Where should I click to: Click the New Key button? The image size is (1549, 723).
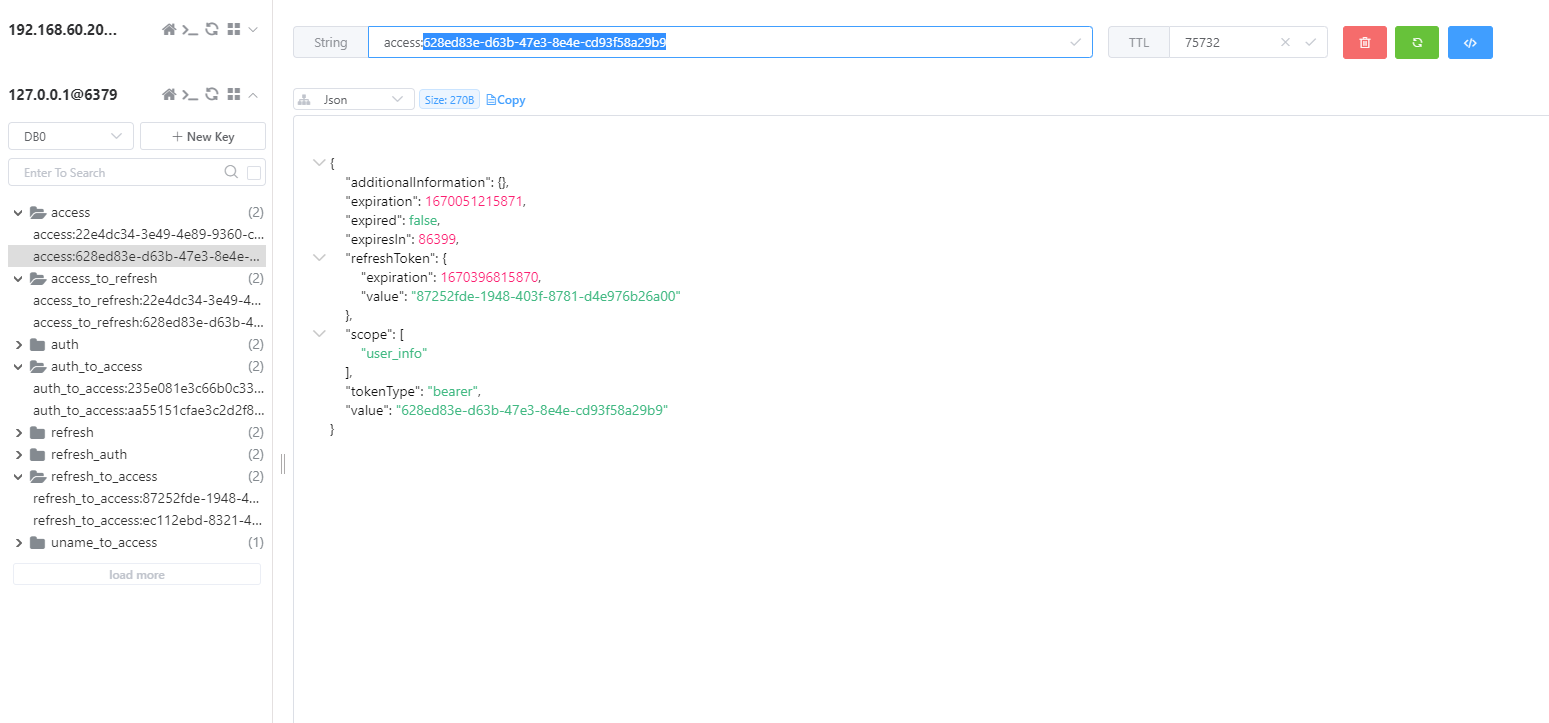(x=203, y=136)
